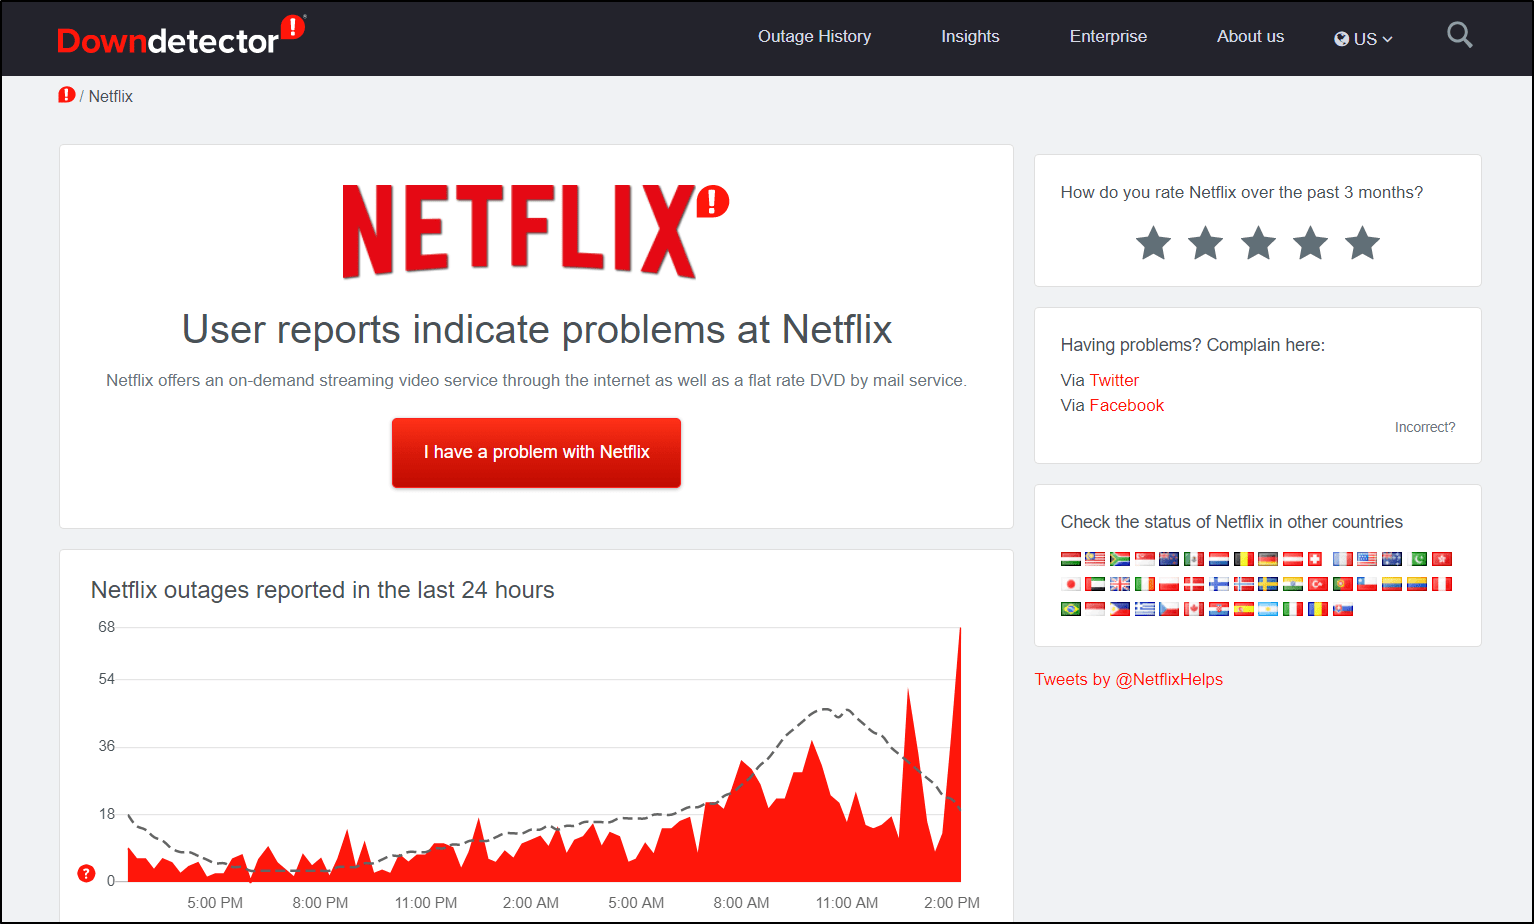Click the '68' y-axis value

click(x=106, y=627)
